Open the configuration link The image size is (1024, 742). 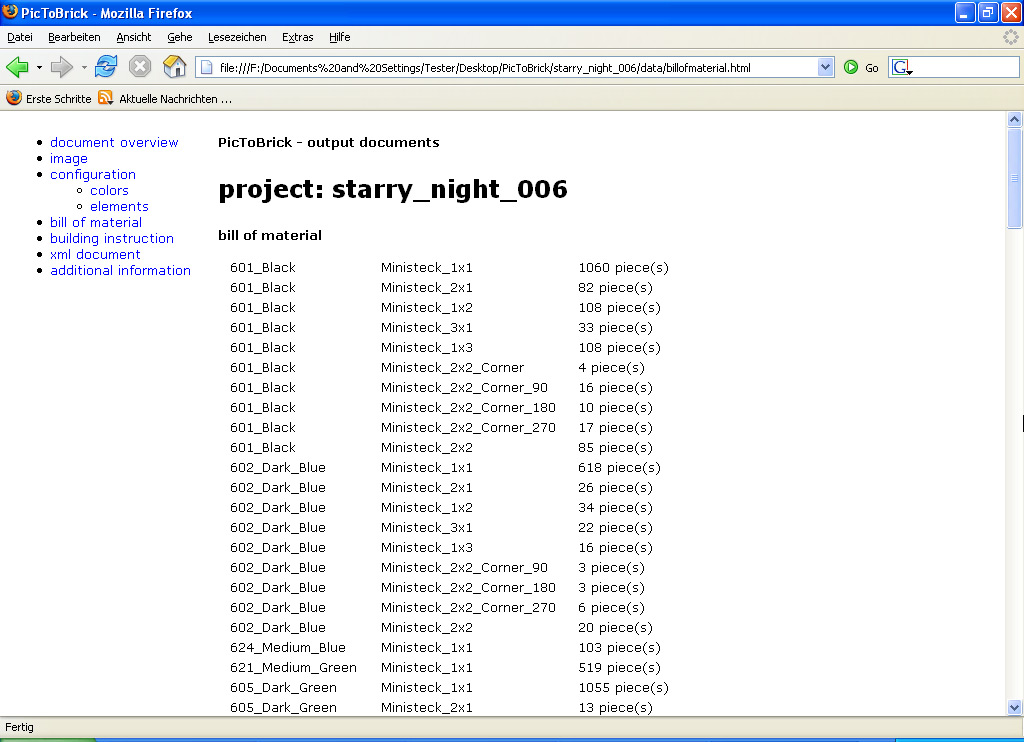[93, 174]
